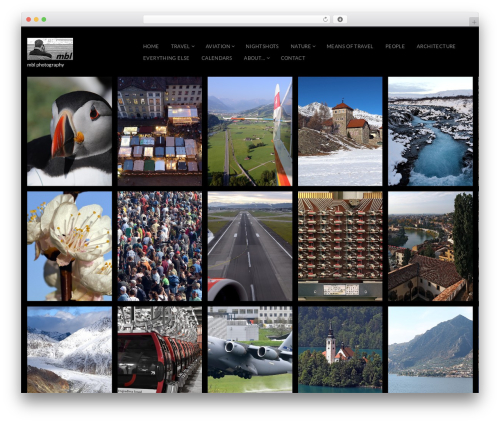Go to Architecture gallery
Image resolution: width=500 pixels, height=423 pixels.
tap(436, 46)
